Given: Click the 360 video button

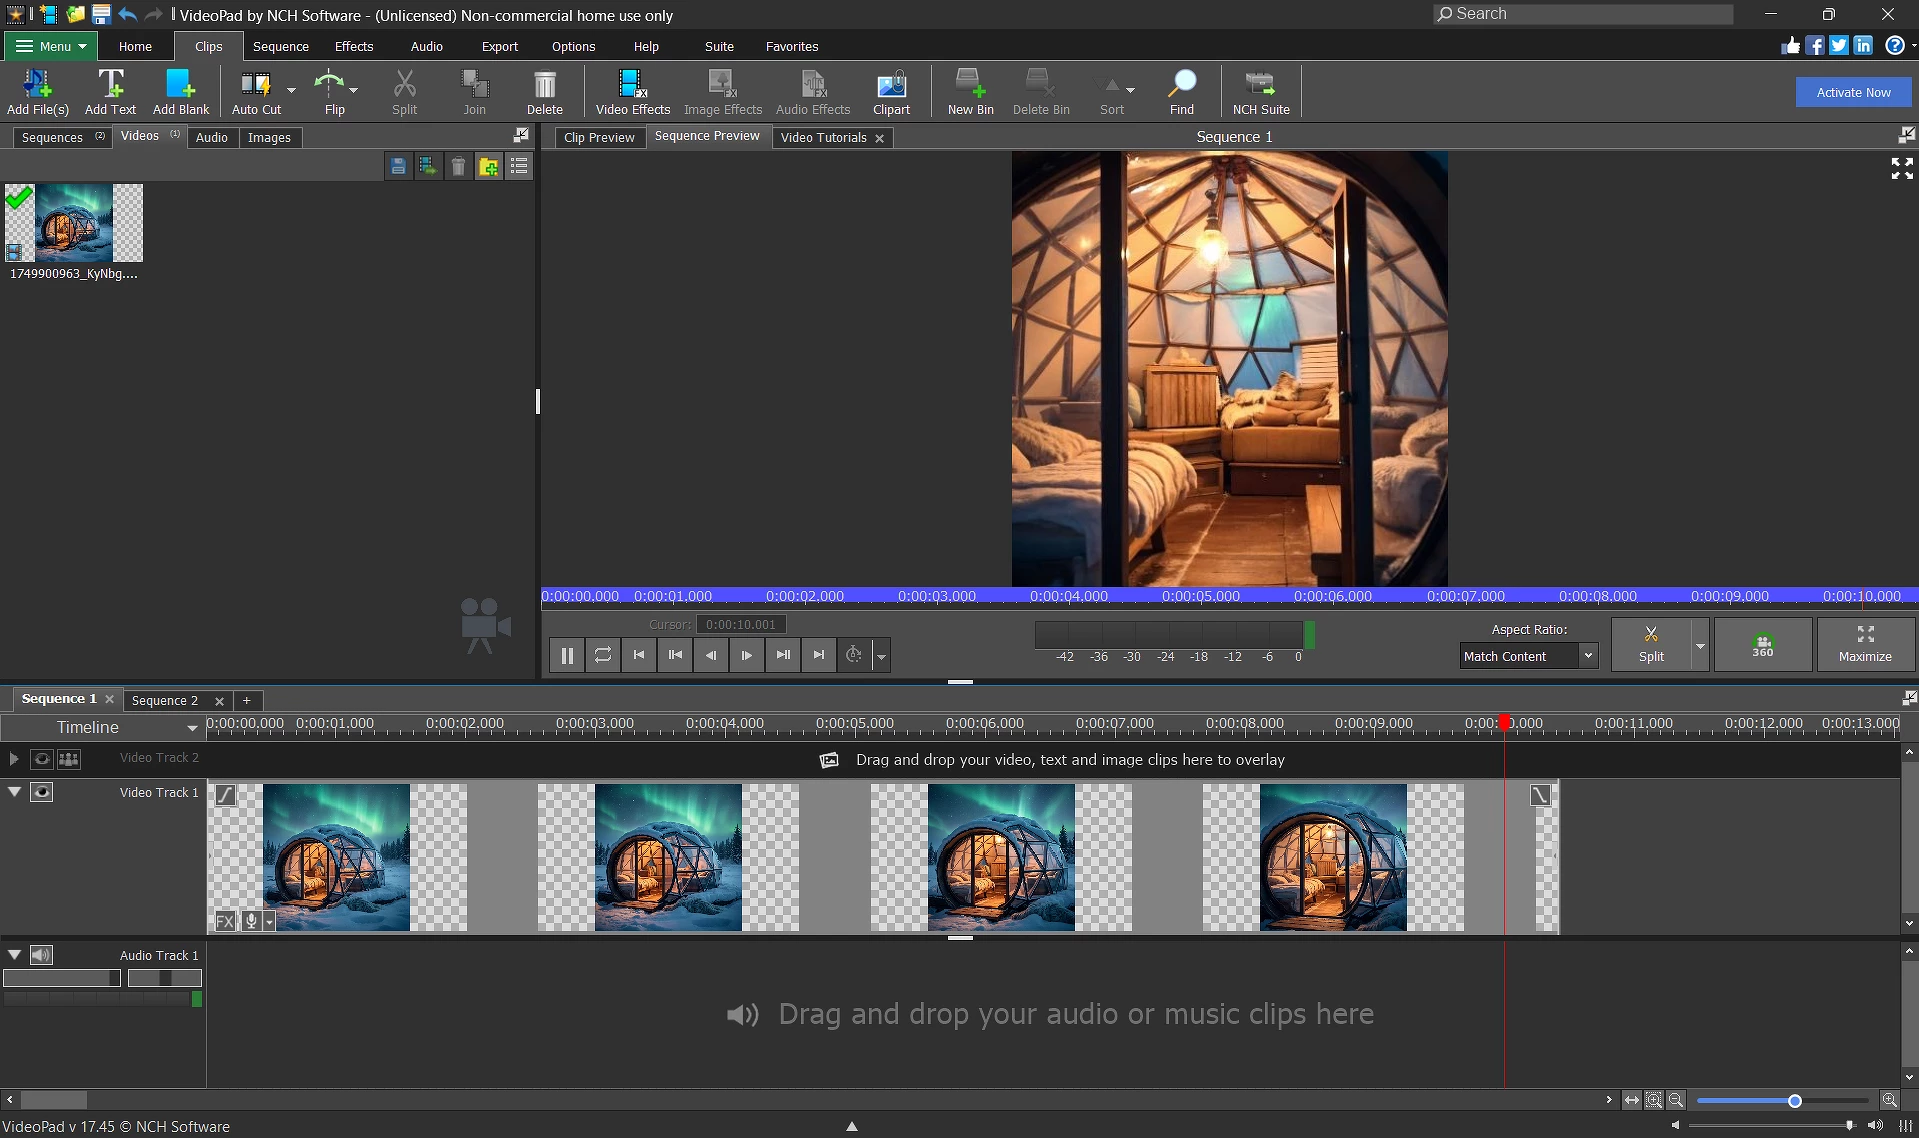Looking at the screenshot, I should pyautogui.click(x=1762, y=645).
